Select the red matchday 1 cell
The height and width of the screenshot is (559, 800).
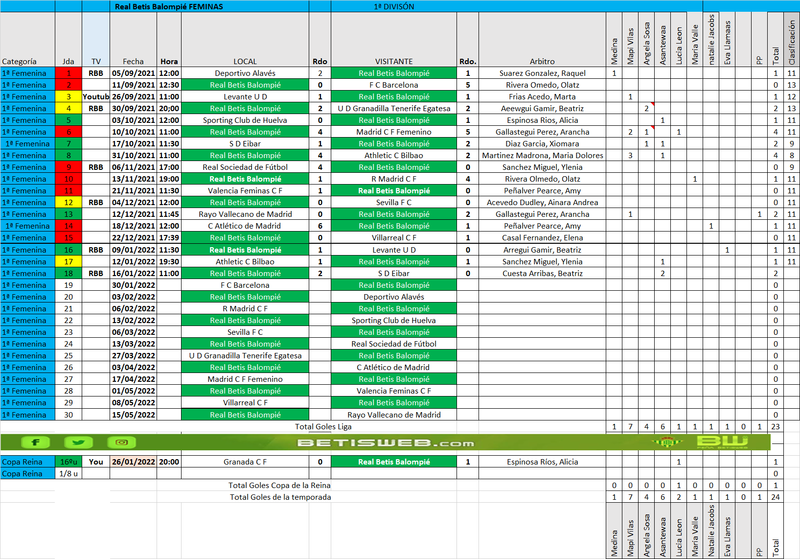(x=68, y=73)
